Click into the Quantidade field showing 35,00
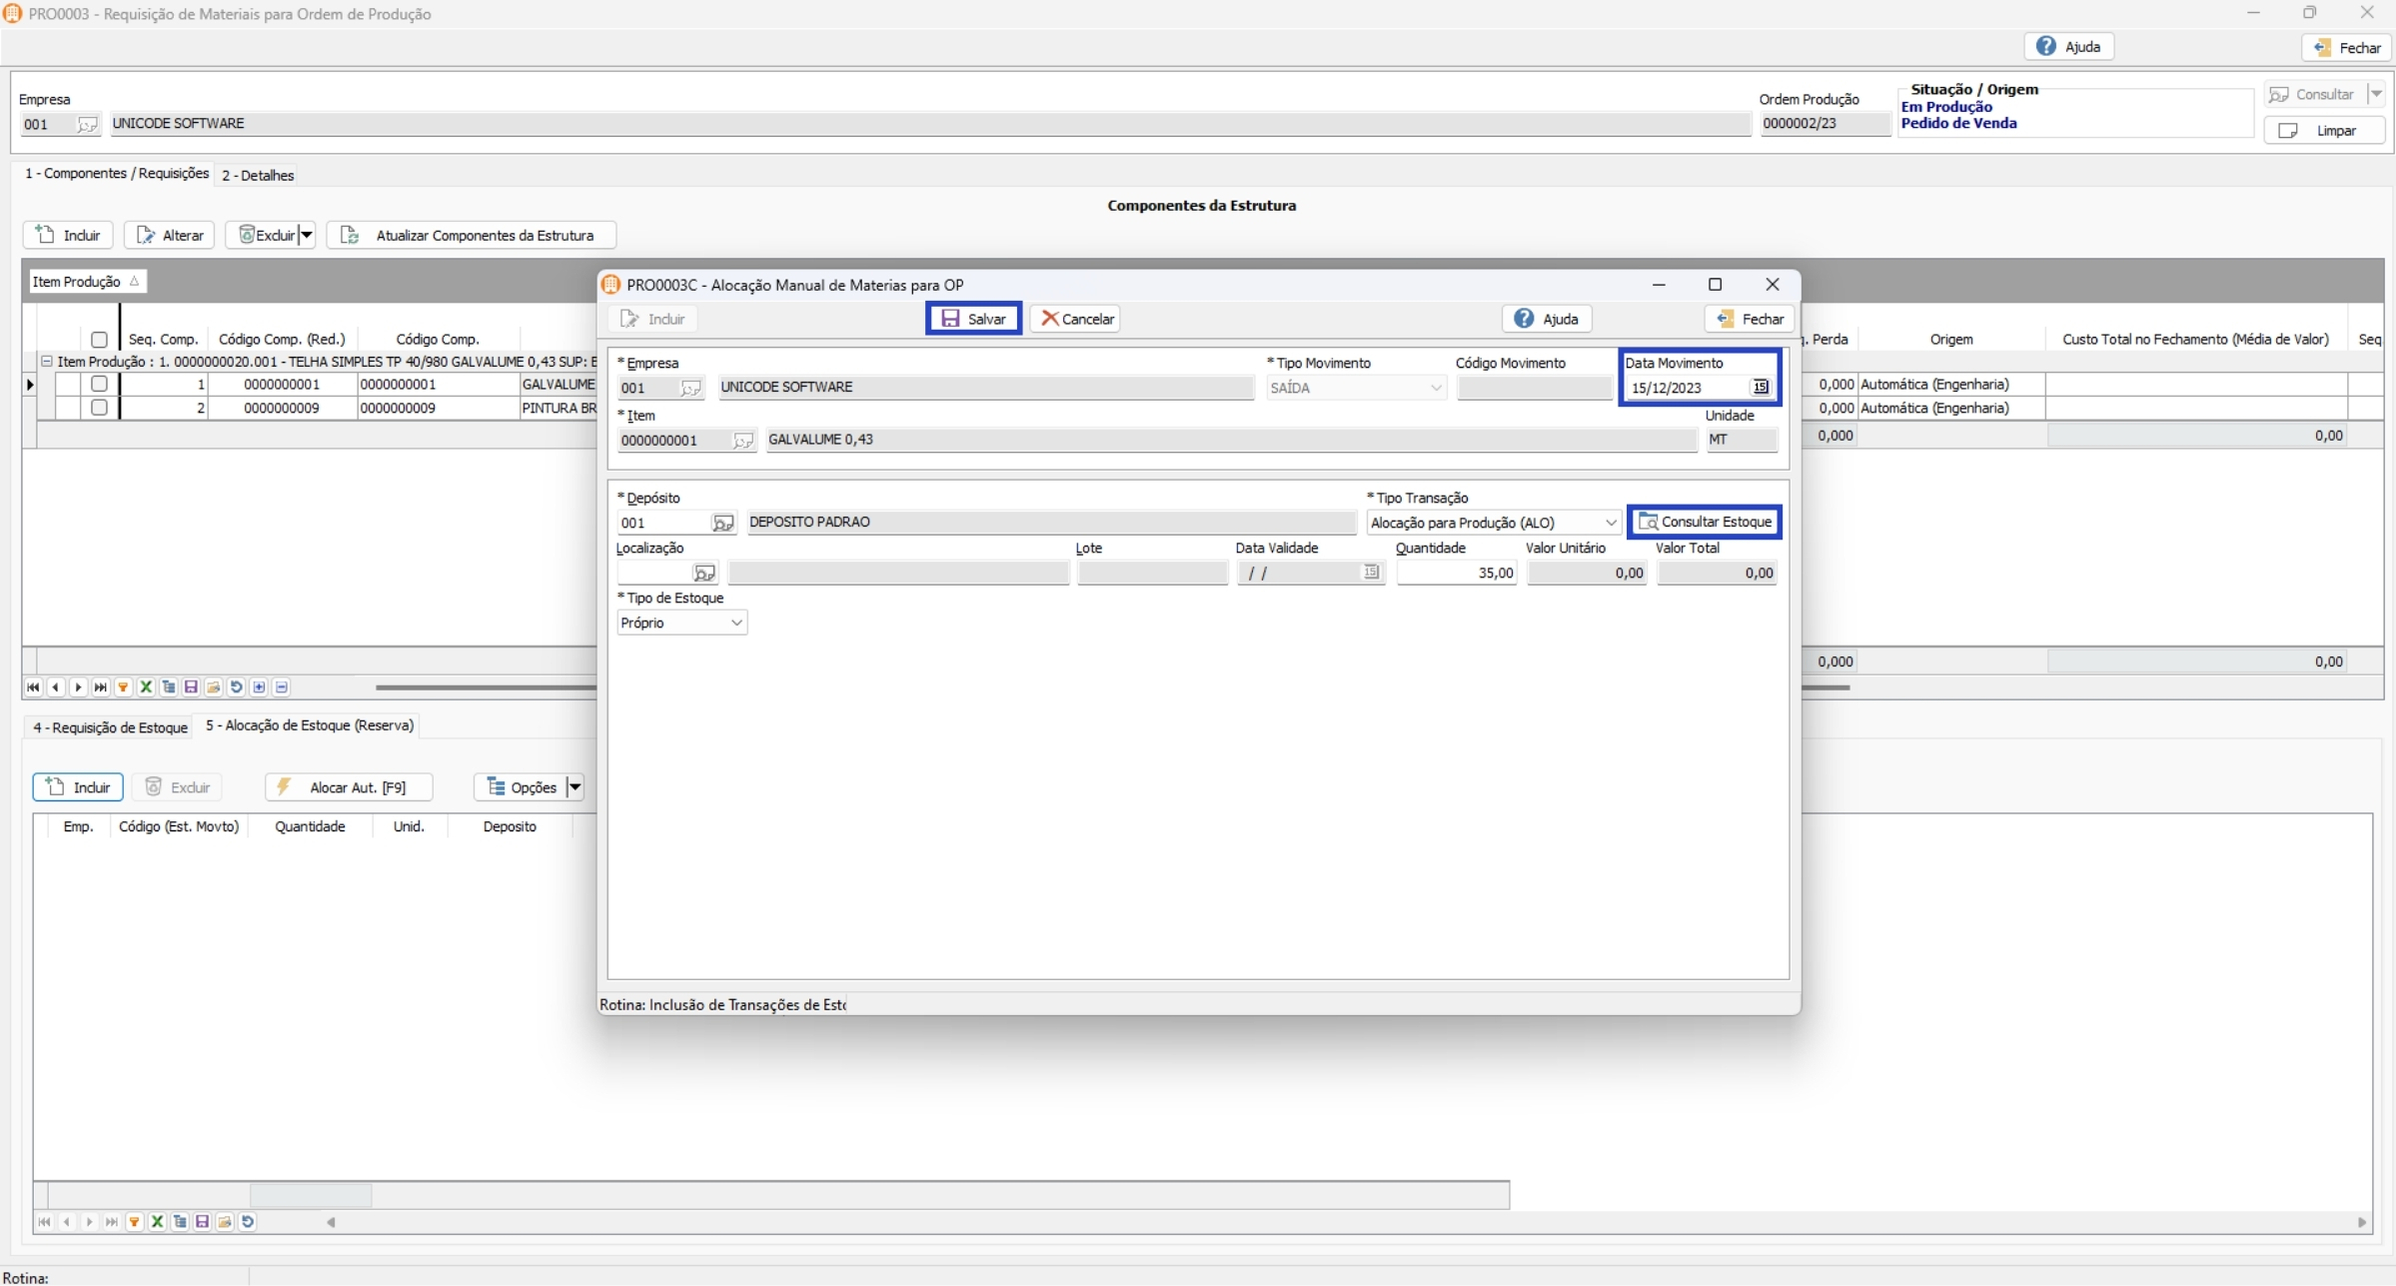 point(1456,573)
